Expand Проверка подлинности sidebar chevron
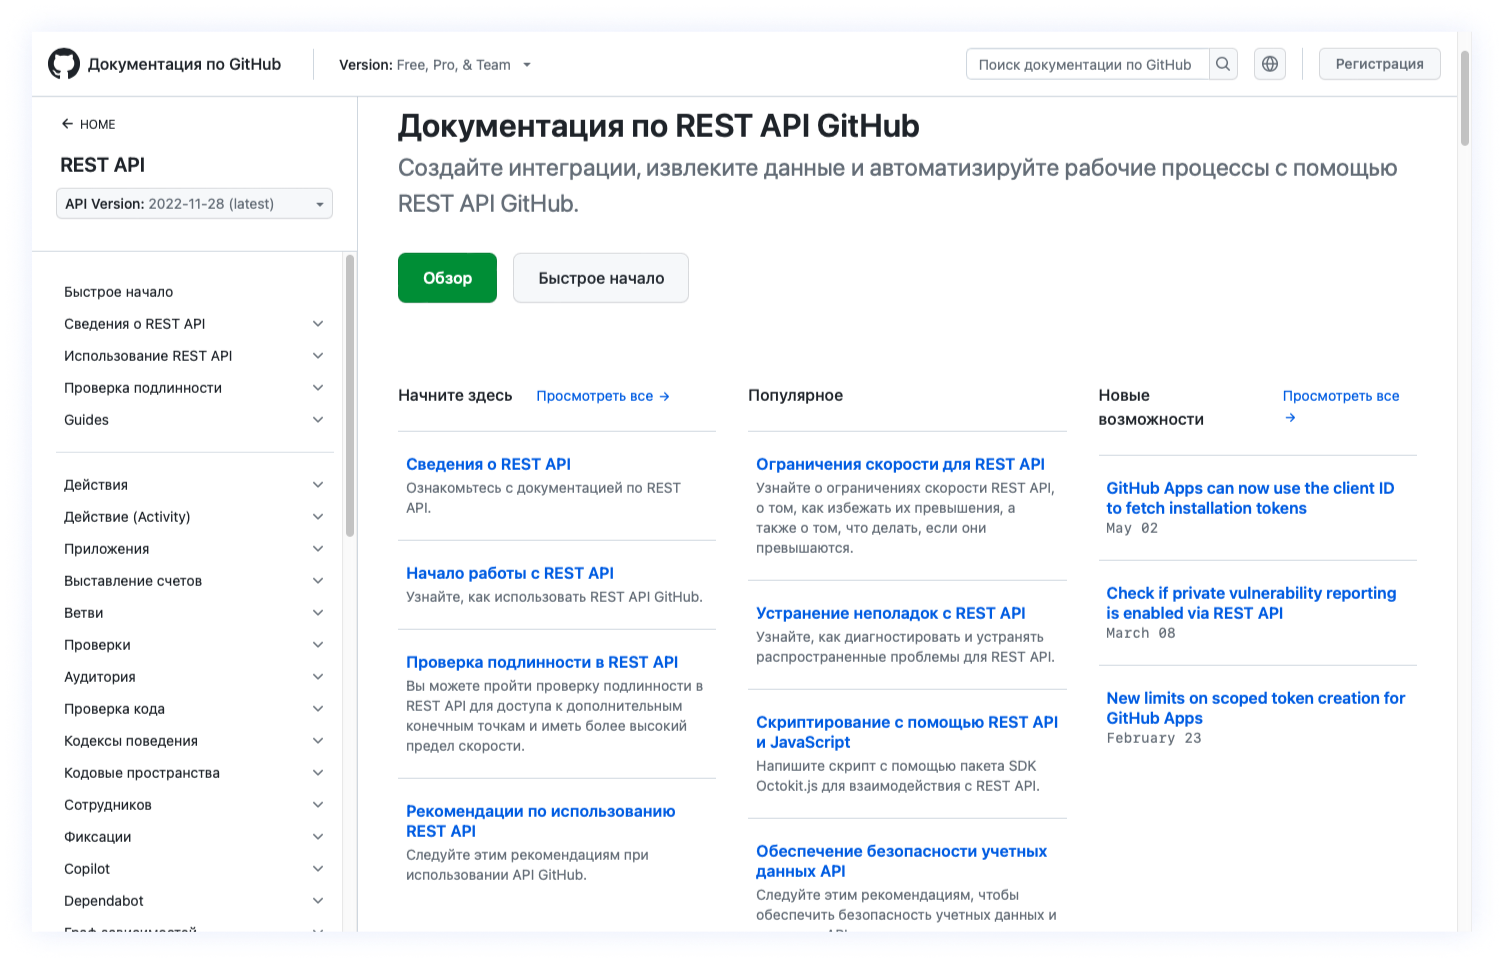The width and height of the screenshot is (1504, 964). click(318, 388)
